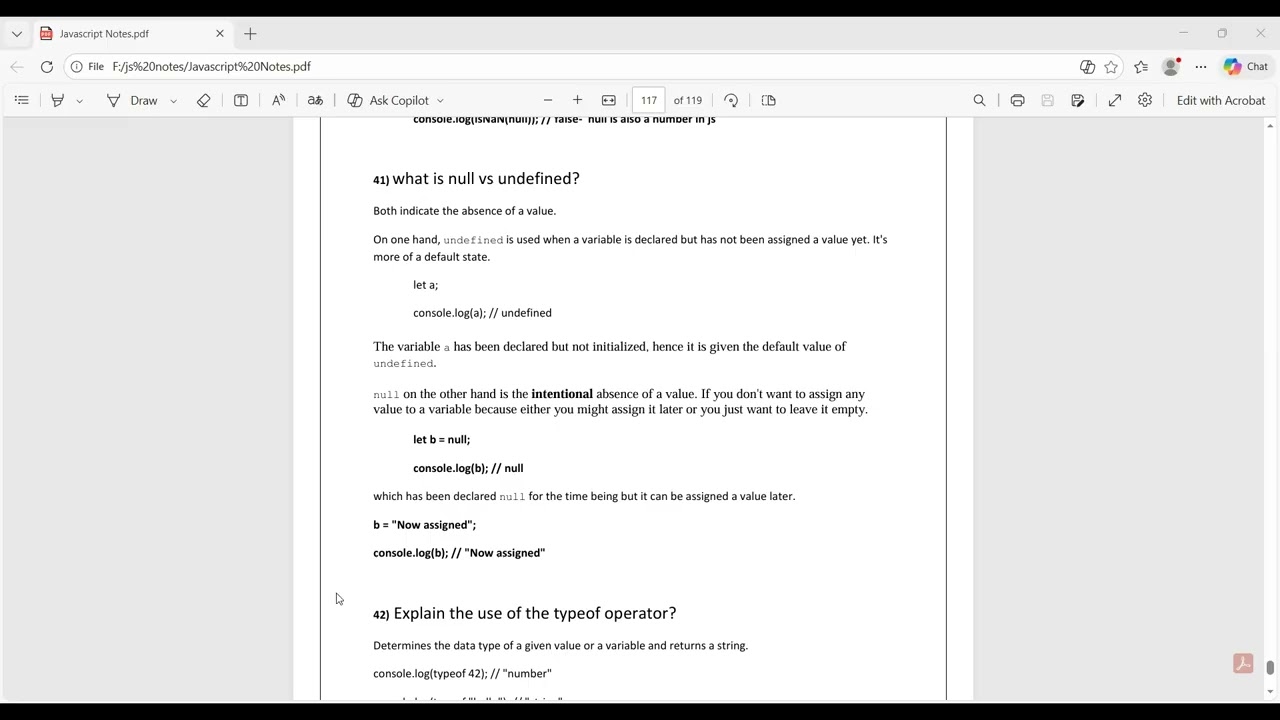Open the Copilot Chat sidebar
Screen dimensions: 1280x720
(x=1245, y=67)
